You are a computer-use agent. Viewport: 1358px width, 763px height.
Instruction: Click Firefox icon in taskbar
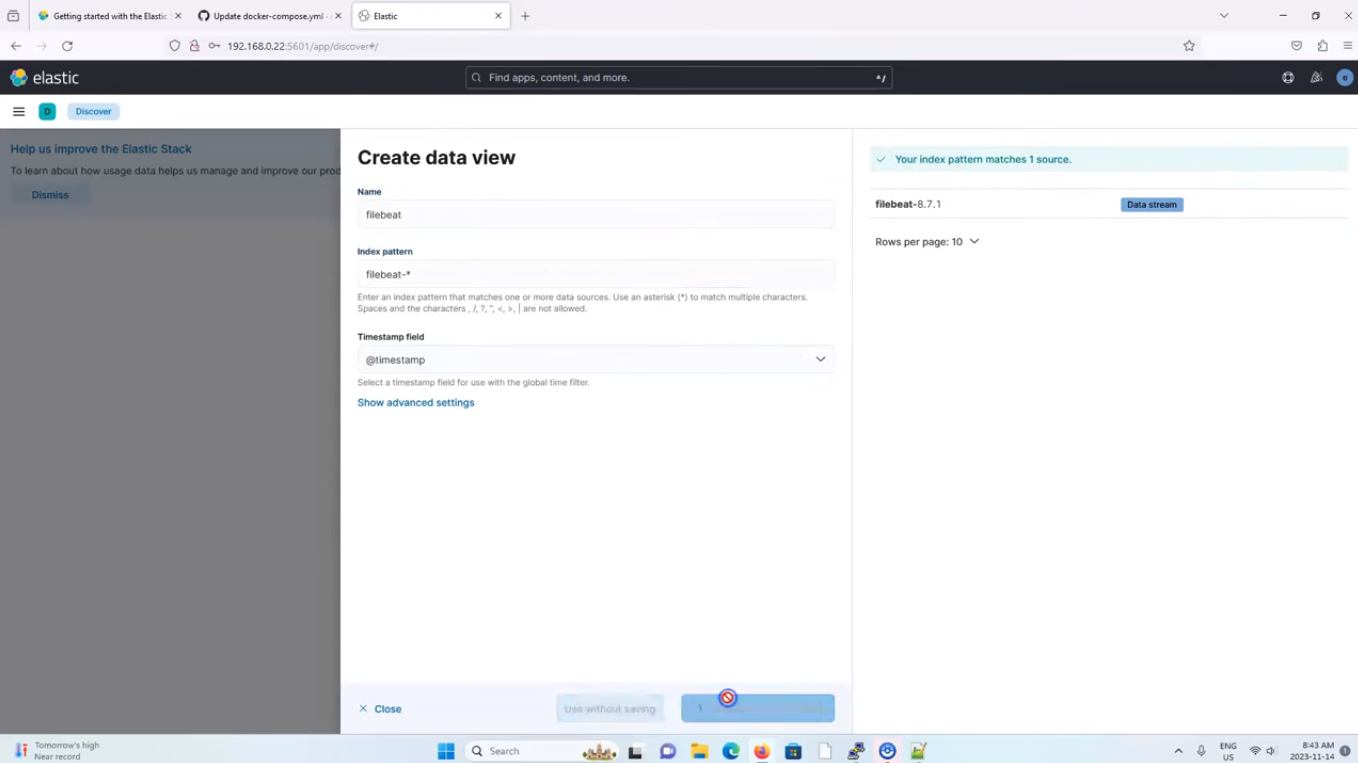(x=762, y=751)
